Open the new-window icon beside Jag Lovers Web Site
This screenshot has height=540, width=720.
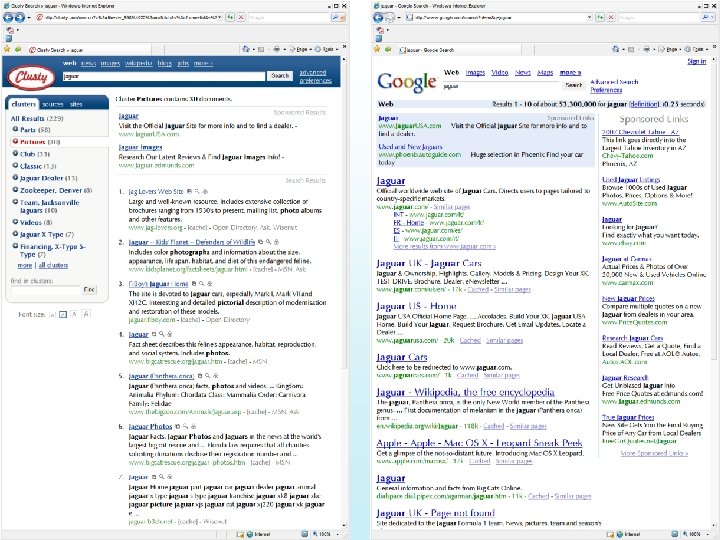(x=189, y=191)
